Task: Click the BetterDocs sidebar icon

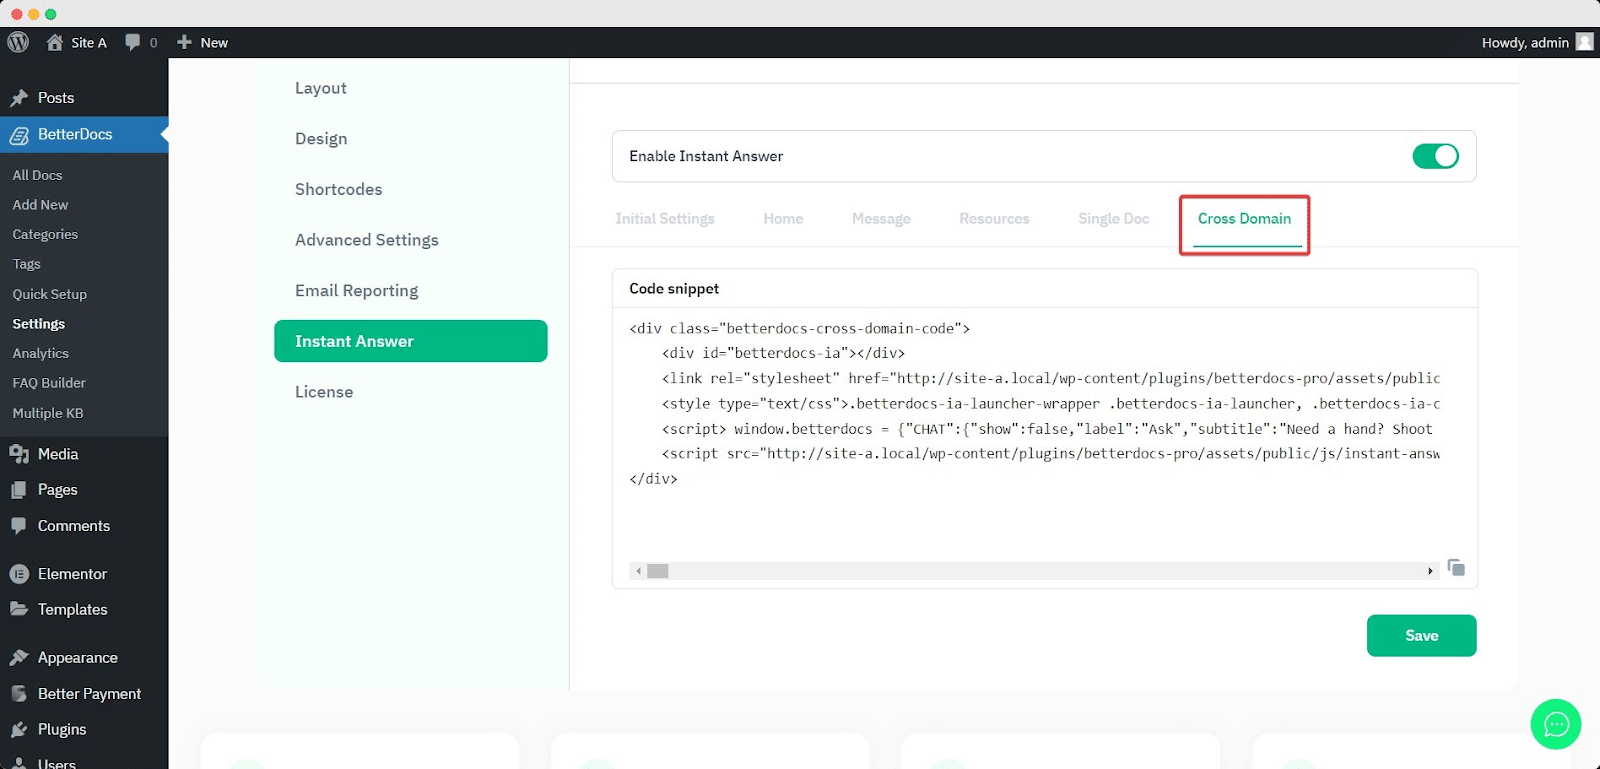Action: coord(19,135)
